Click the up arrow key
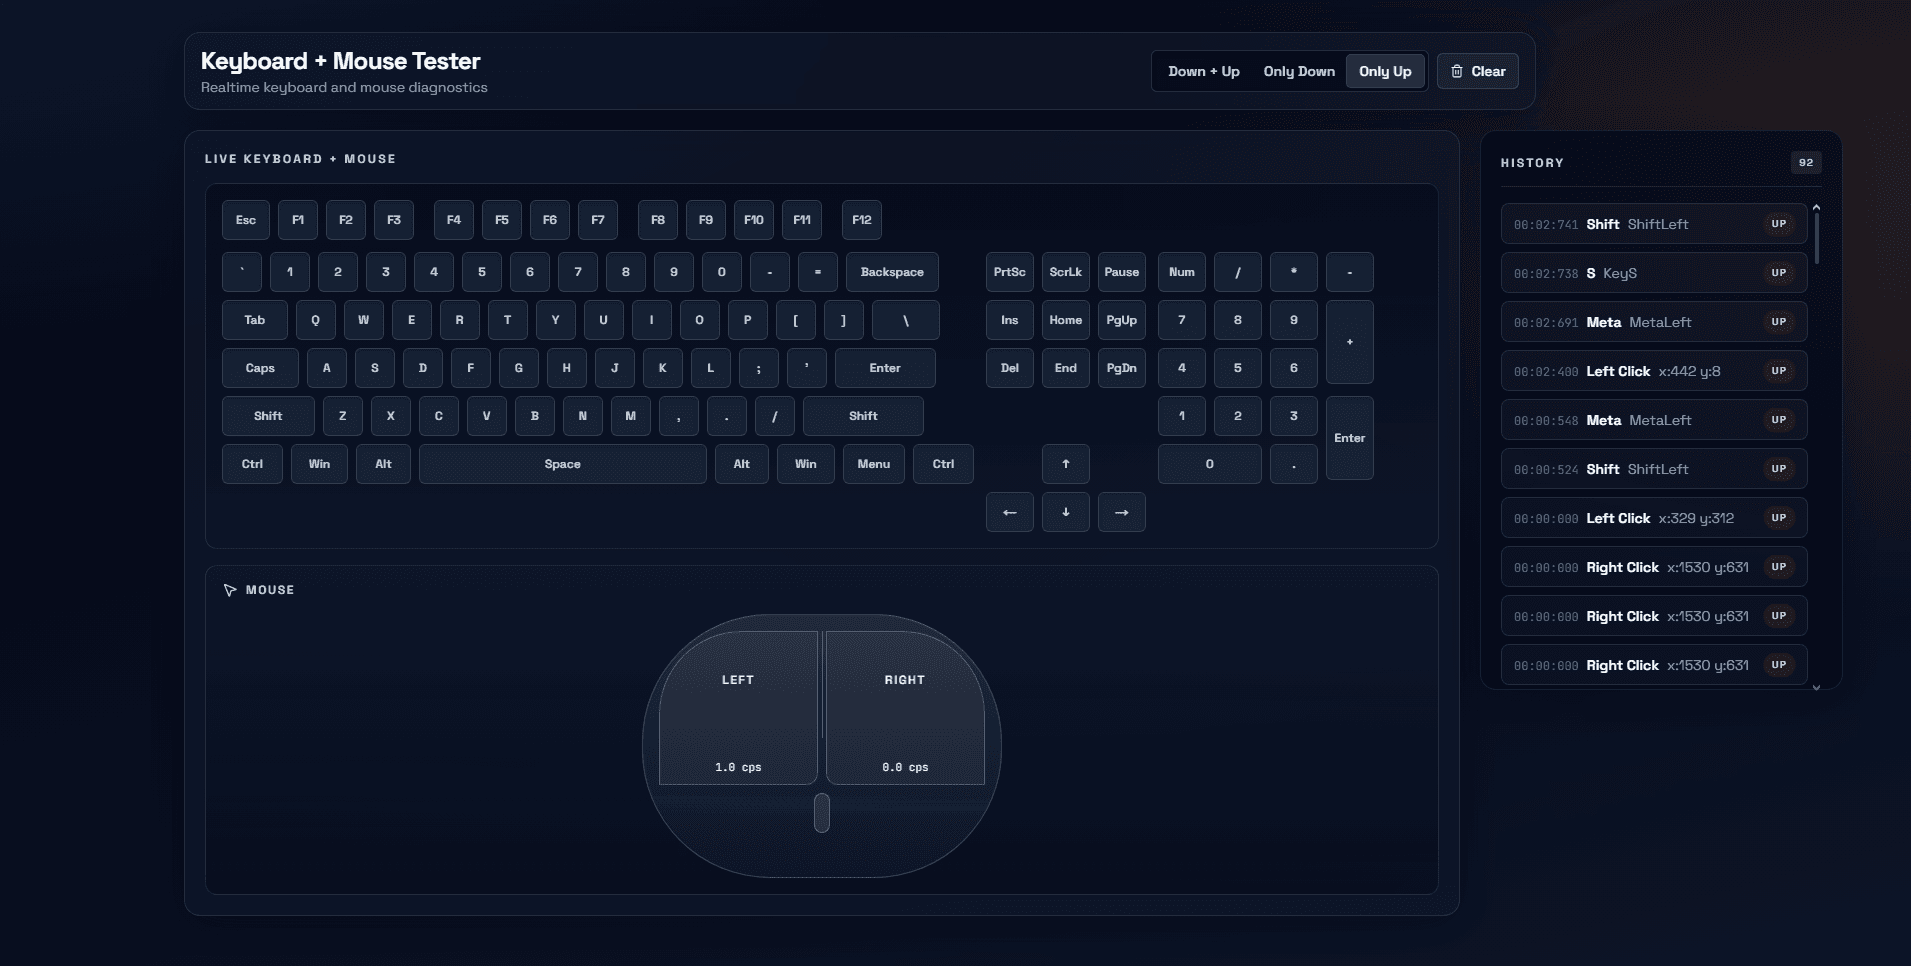1911x966 pixels. pyautogui.click(x=1066, y=464)
